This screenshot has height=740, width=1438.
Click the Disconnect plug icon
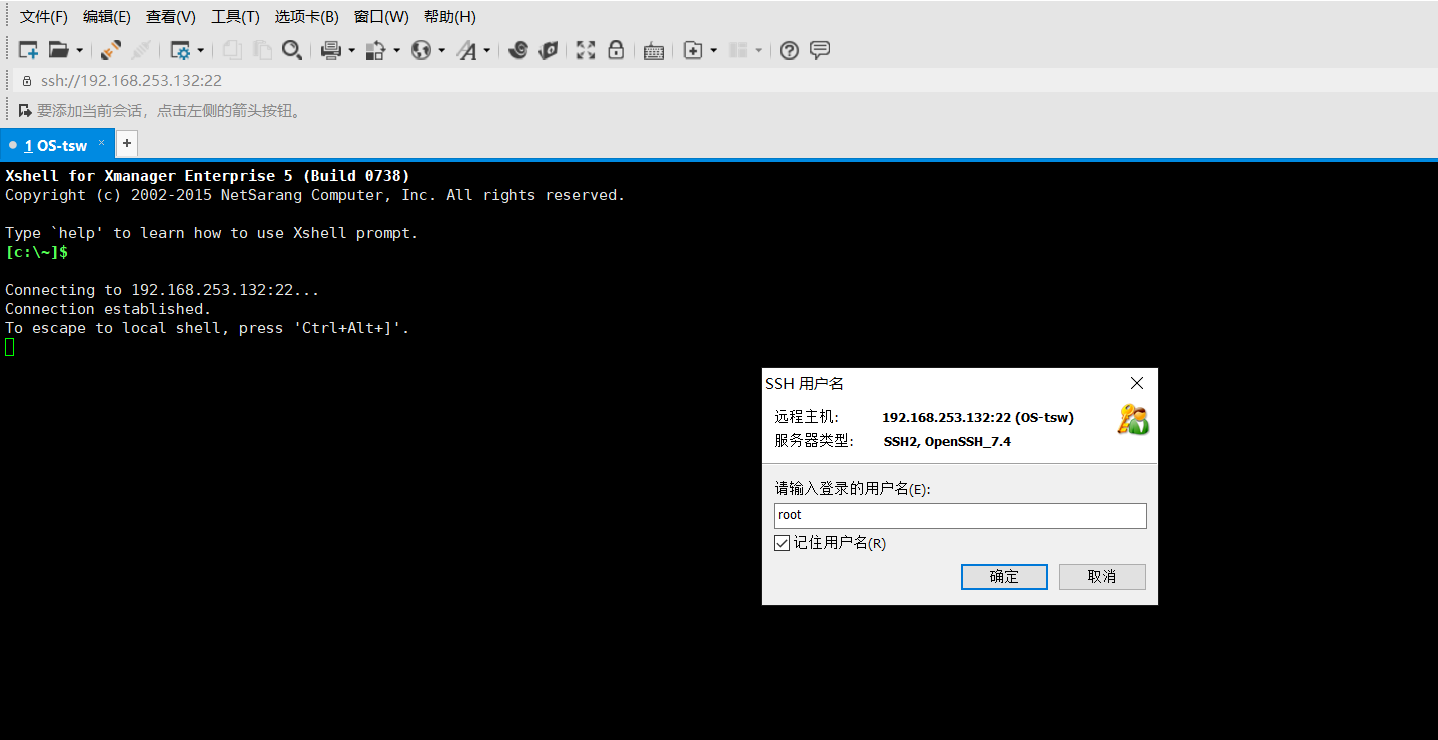[111, 50]
